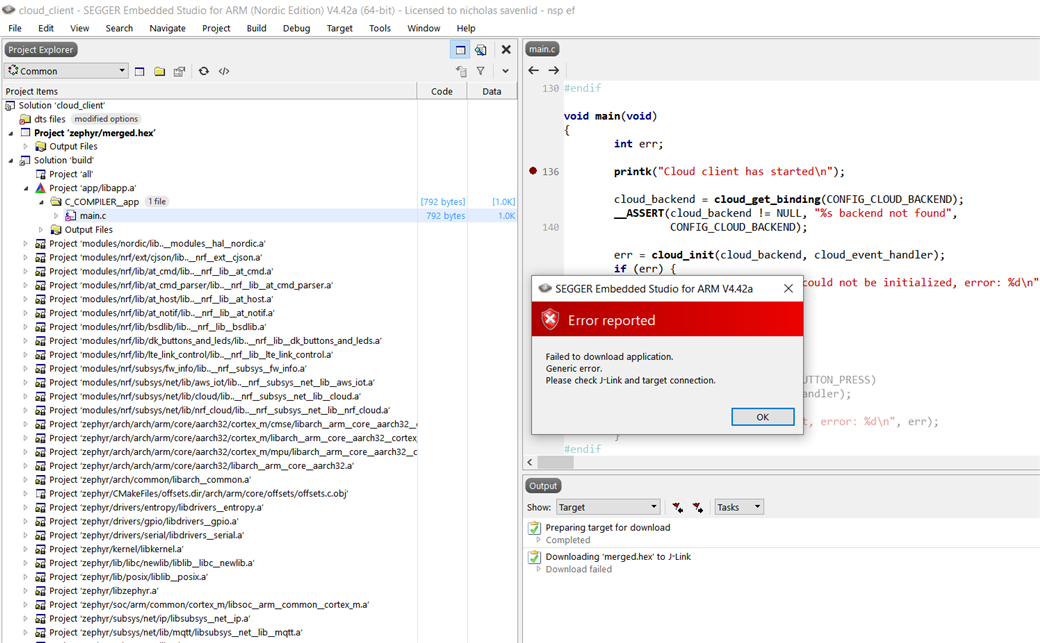Open the Debug menu

296,28
